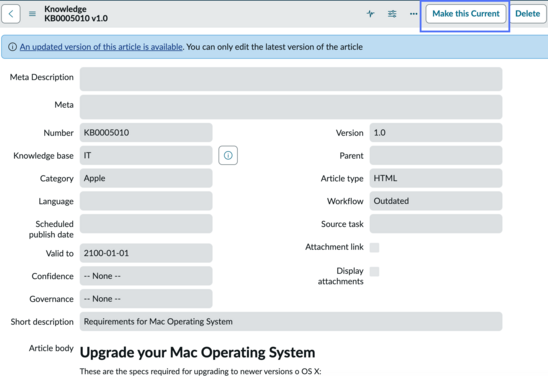Open the Workflow Outdated dropdown

tap(436, 201)
